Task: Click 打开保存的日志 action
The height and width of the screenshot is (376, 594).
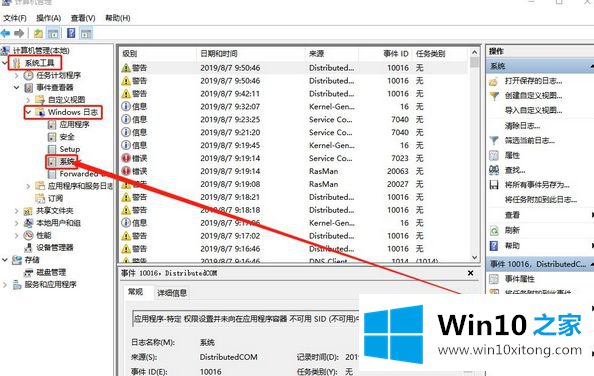Action: [533, 81]
